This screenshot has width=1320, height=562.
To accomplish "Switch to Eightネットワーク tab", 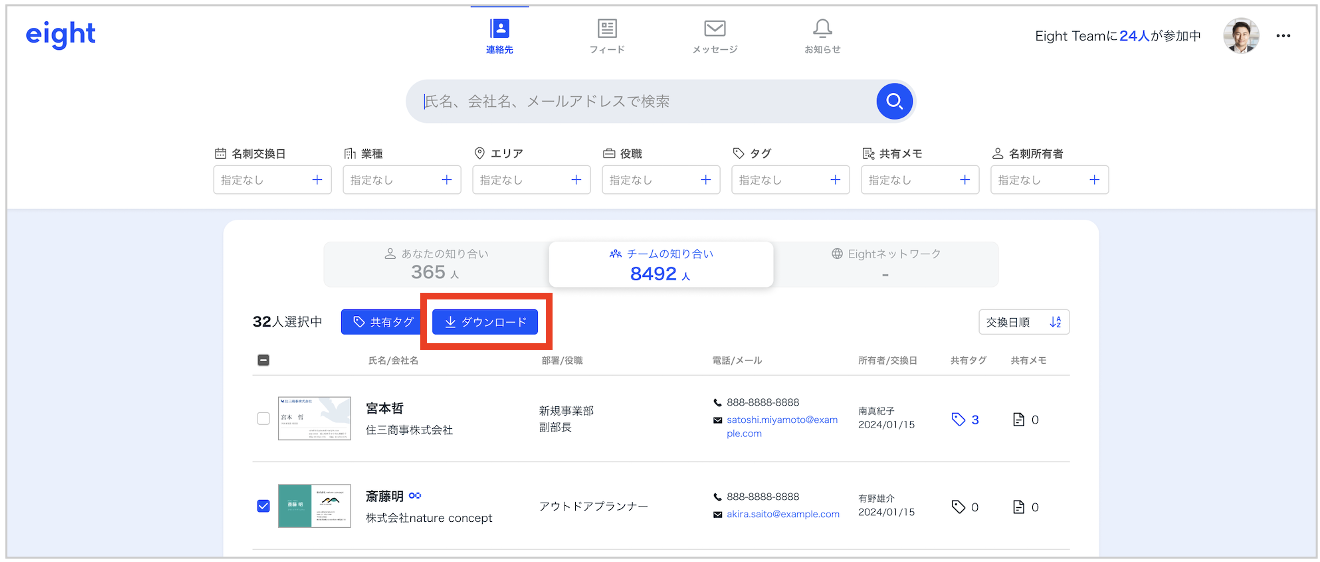I will (x=885, y=265).
